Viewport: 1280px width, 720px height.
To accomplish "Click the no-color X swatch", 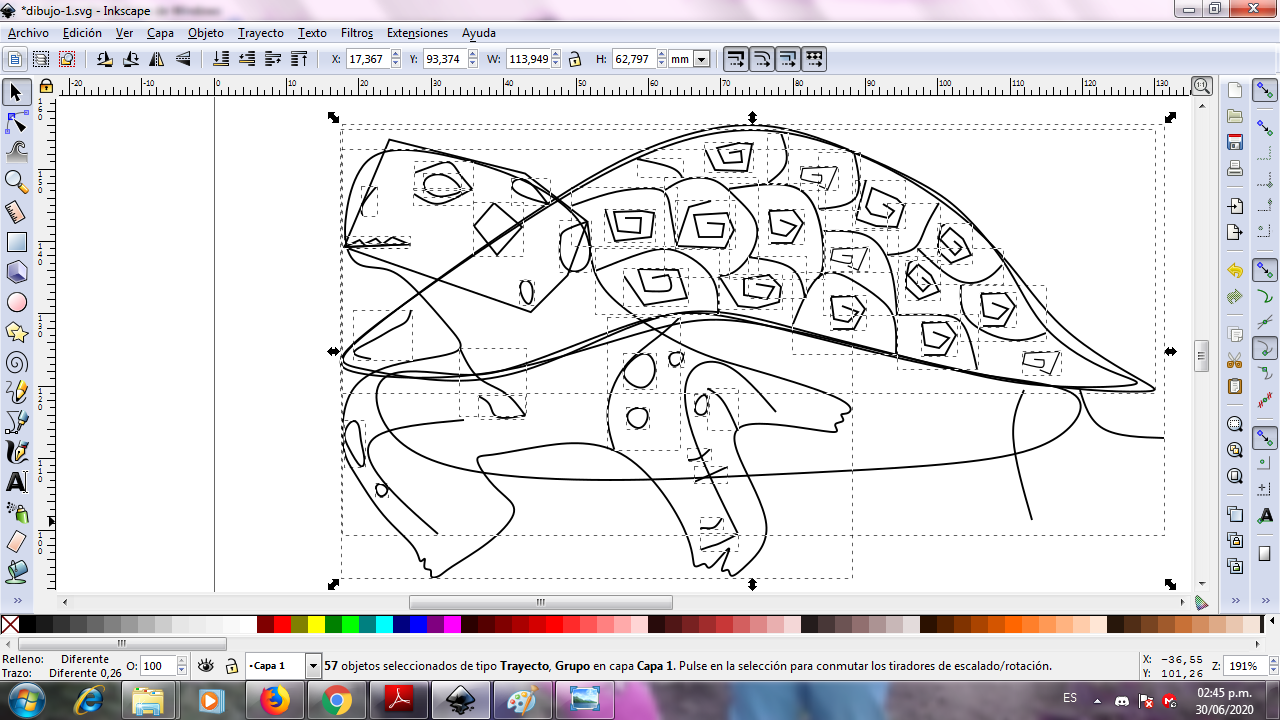I will [10, 625].
